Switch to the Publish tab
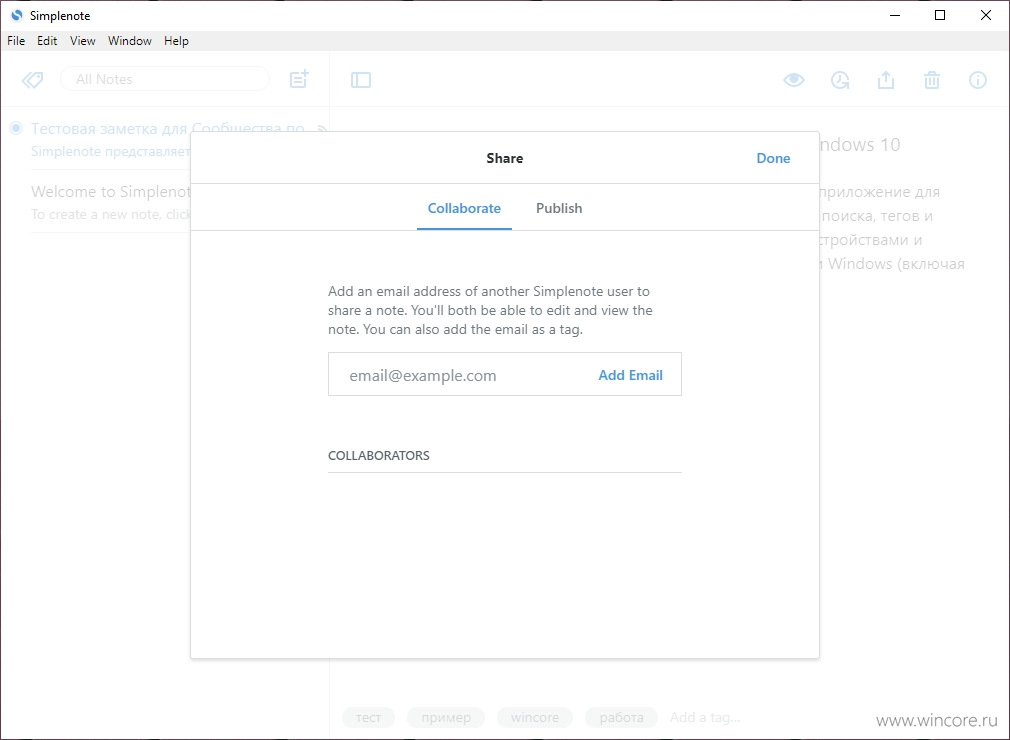The image size is (1010, 740). point(559,208)
